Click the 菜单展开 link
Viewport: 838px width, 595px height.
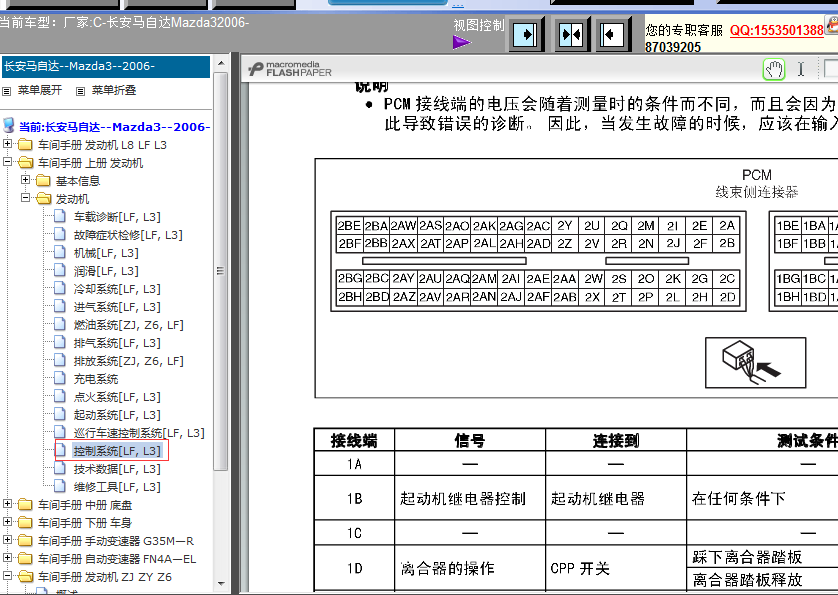(x=40, y=90)
